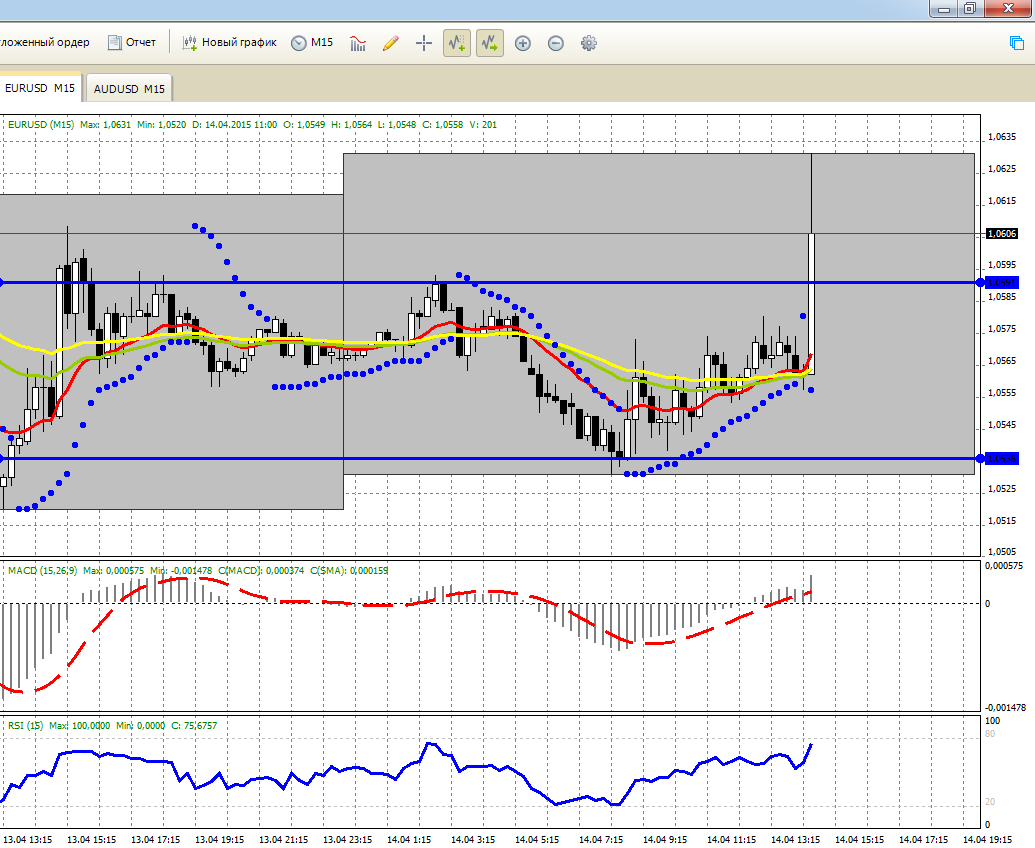Click the 1,0536 blue level price label
The height and width of the screenshot is (848, 1035).
coord(1001,459)
